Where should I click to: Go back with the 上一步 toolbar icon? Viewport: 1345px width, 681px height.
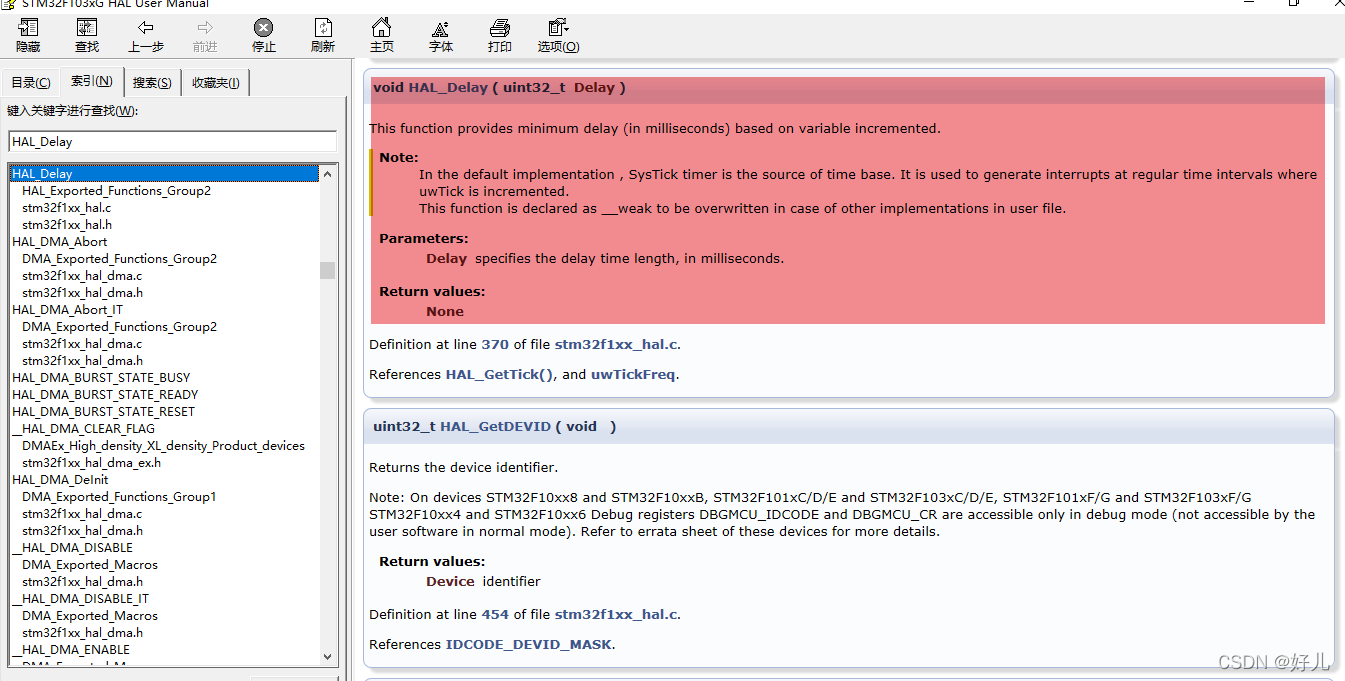pyautogui.click(x=146, y=35)
